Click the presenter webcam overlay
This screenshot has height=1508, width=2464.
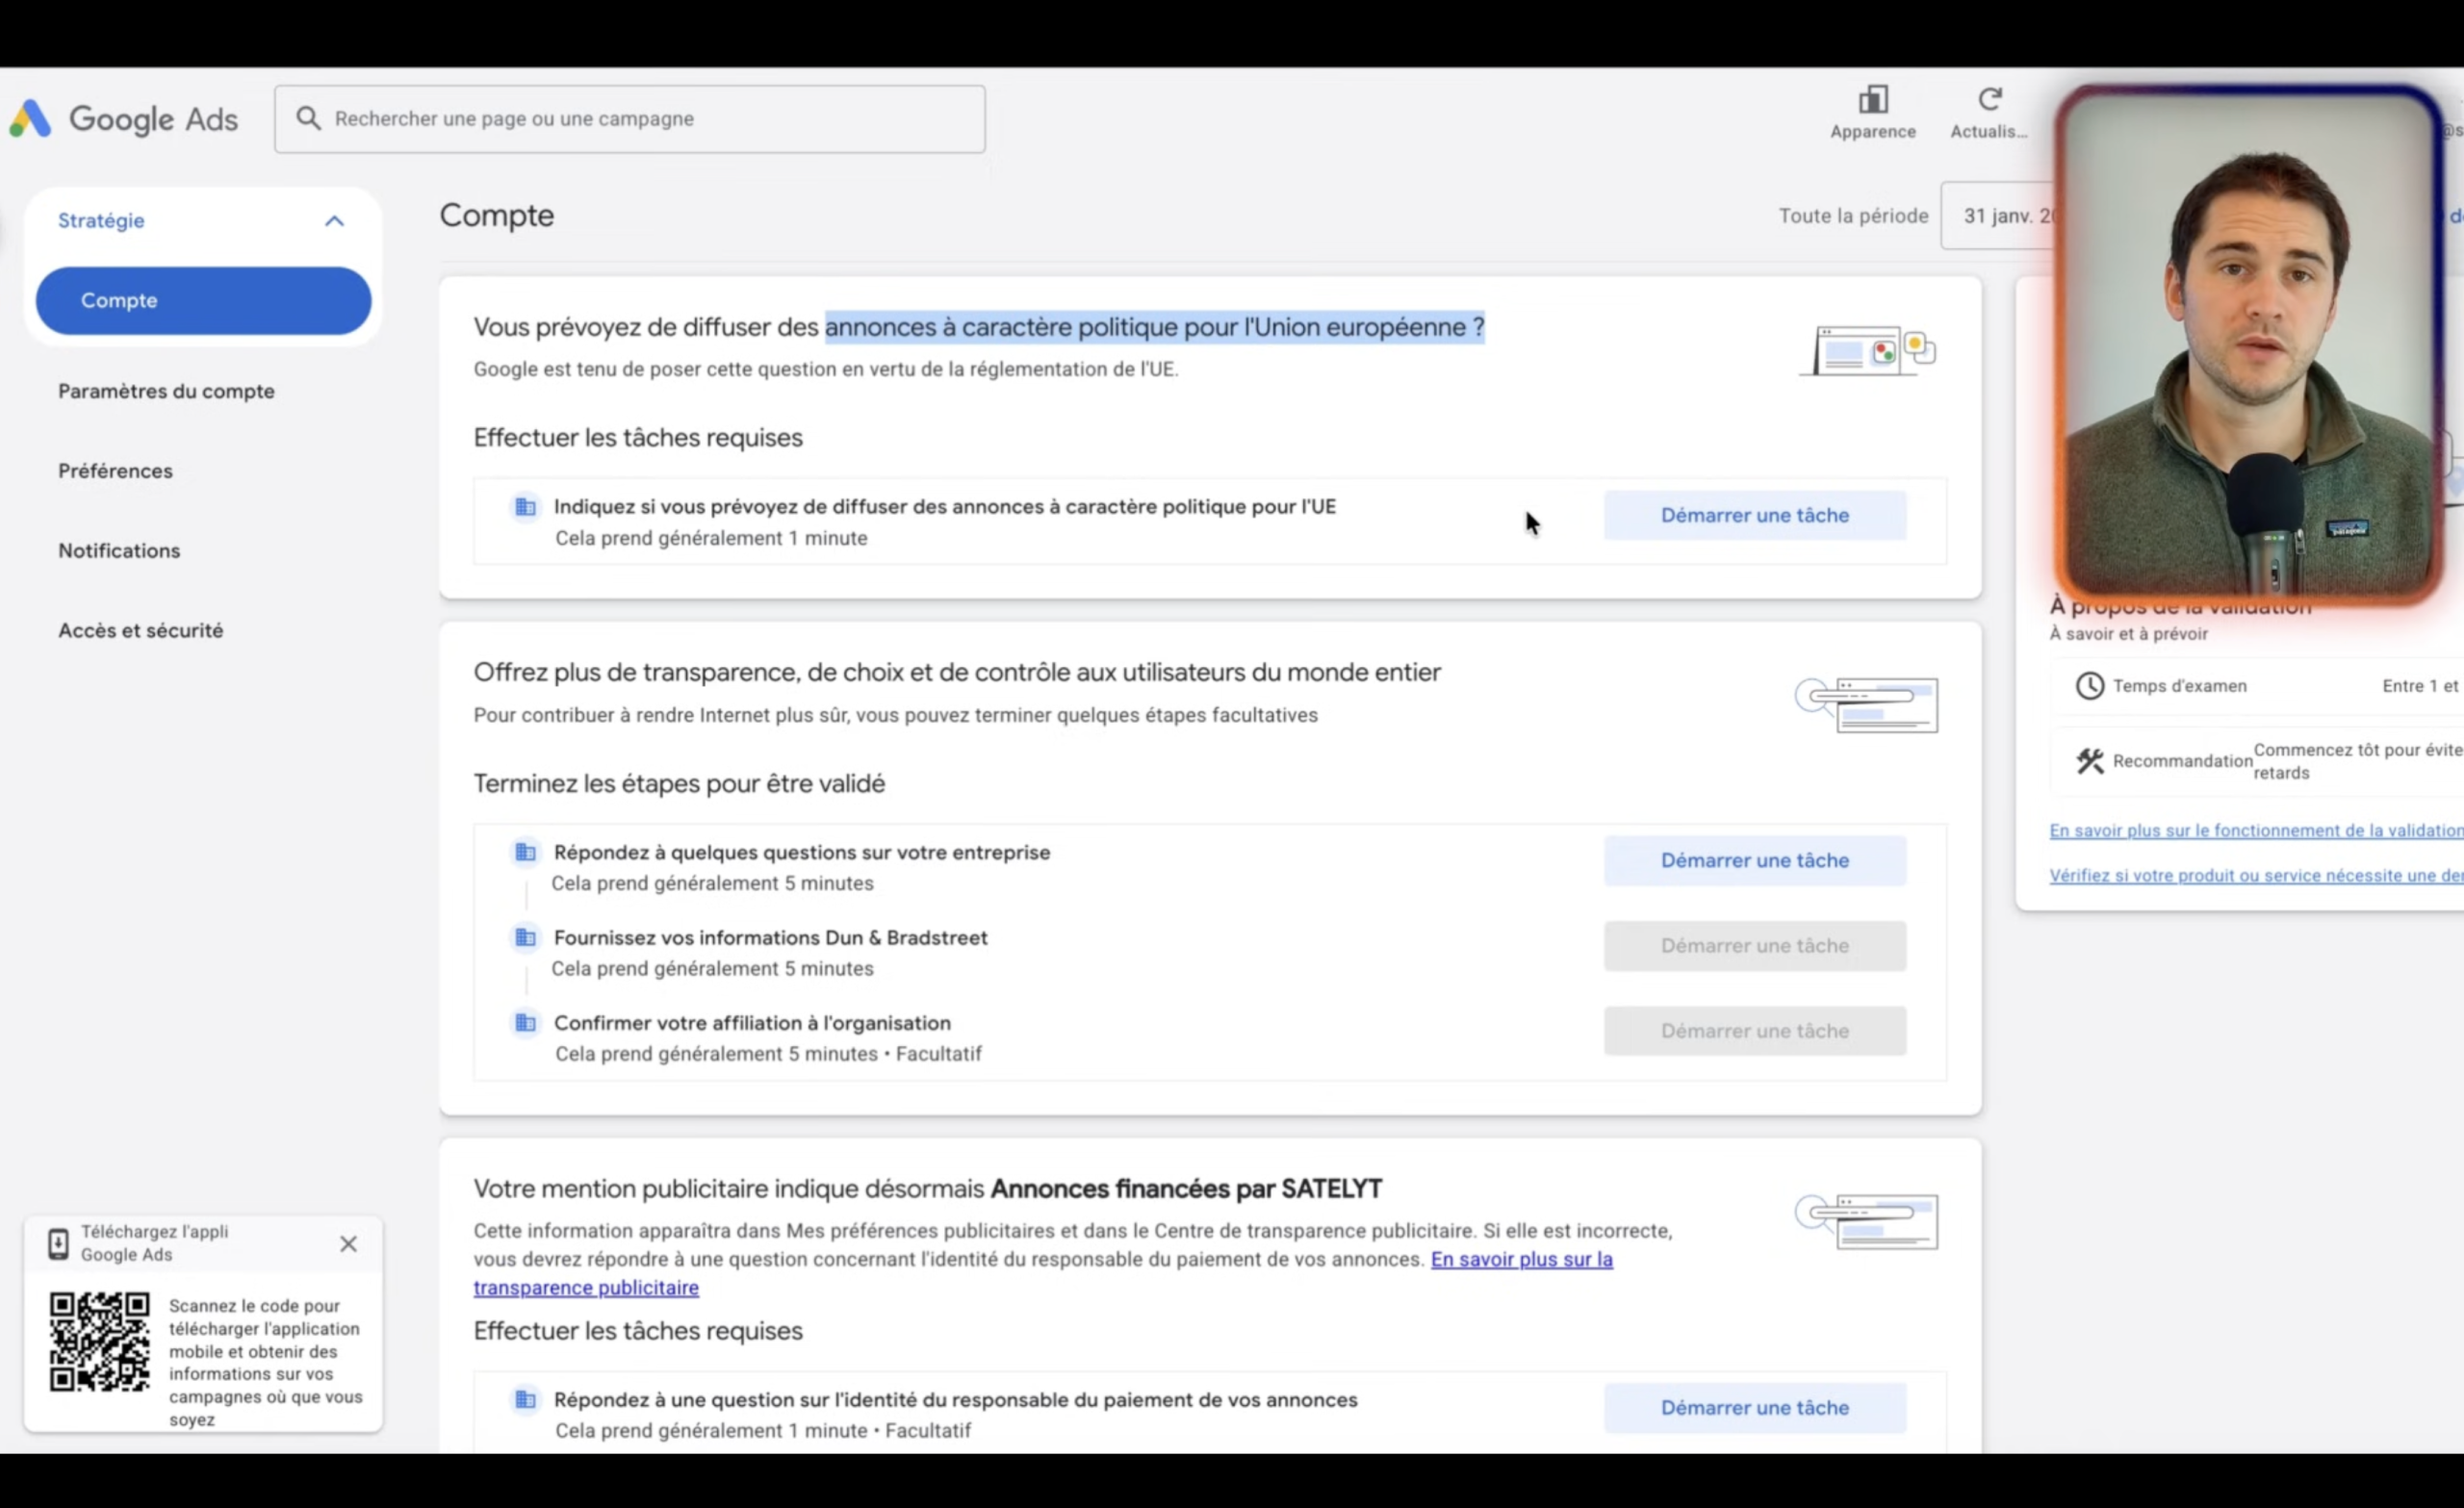(x=2249, y=345)
